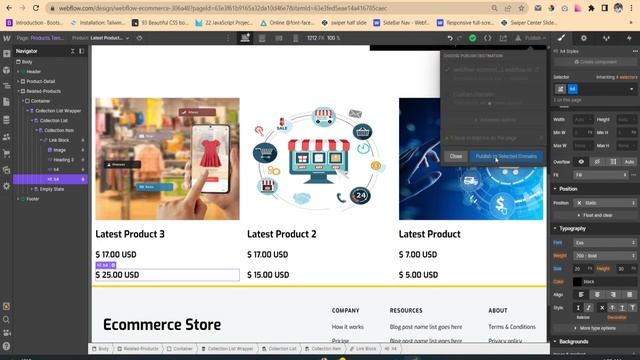Viewport: 640px width, 360px height.
Task: Open the code export icon
Action: 488,38
